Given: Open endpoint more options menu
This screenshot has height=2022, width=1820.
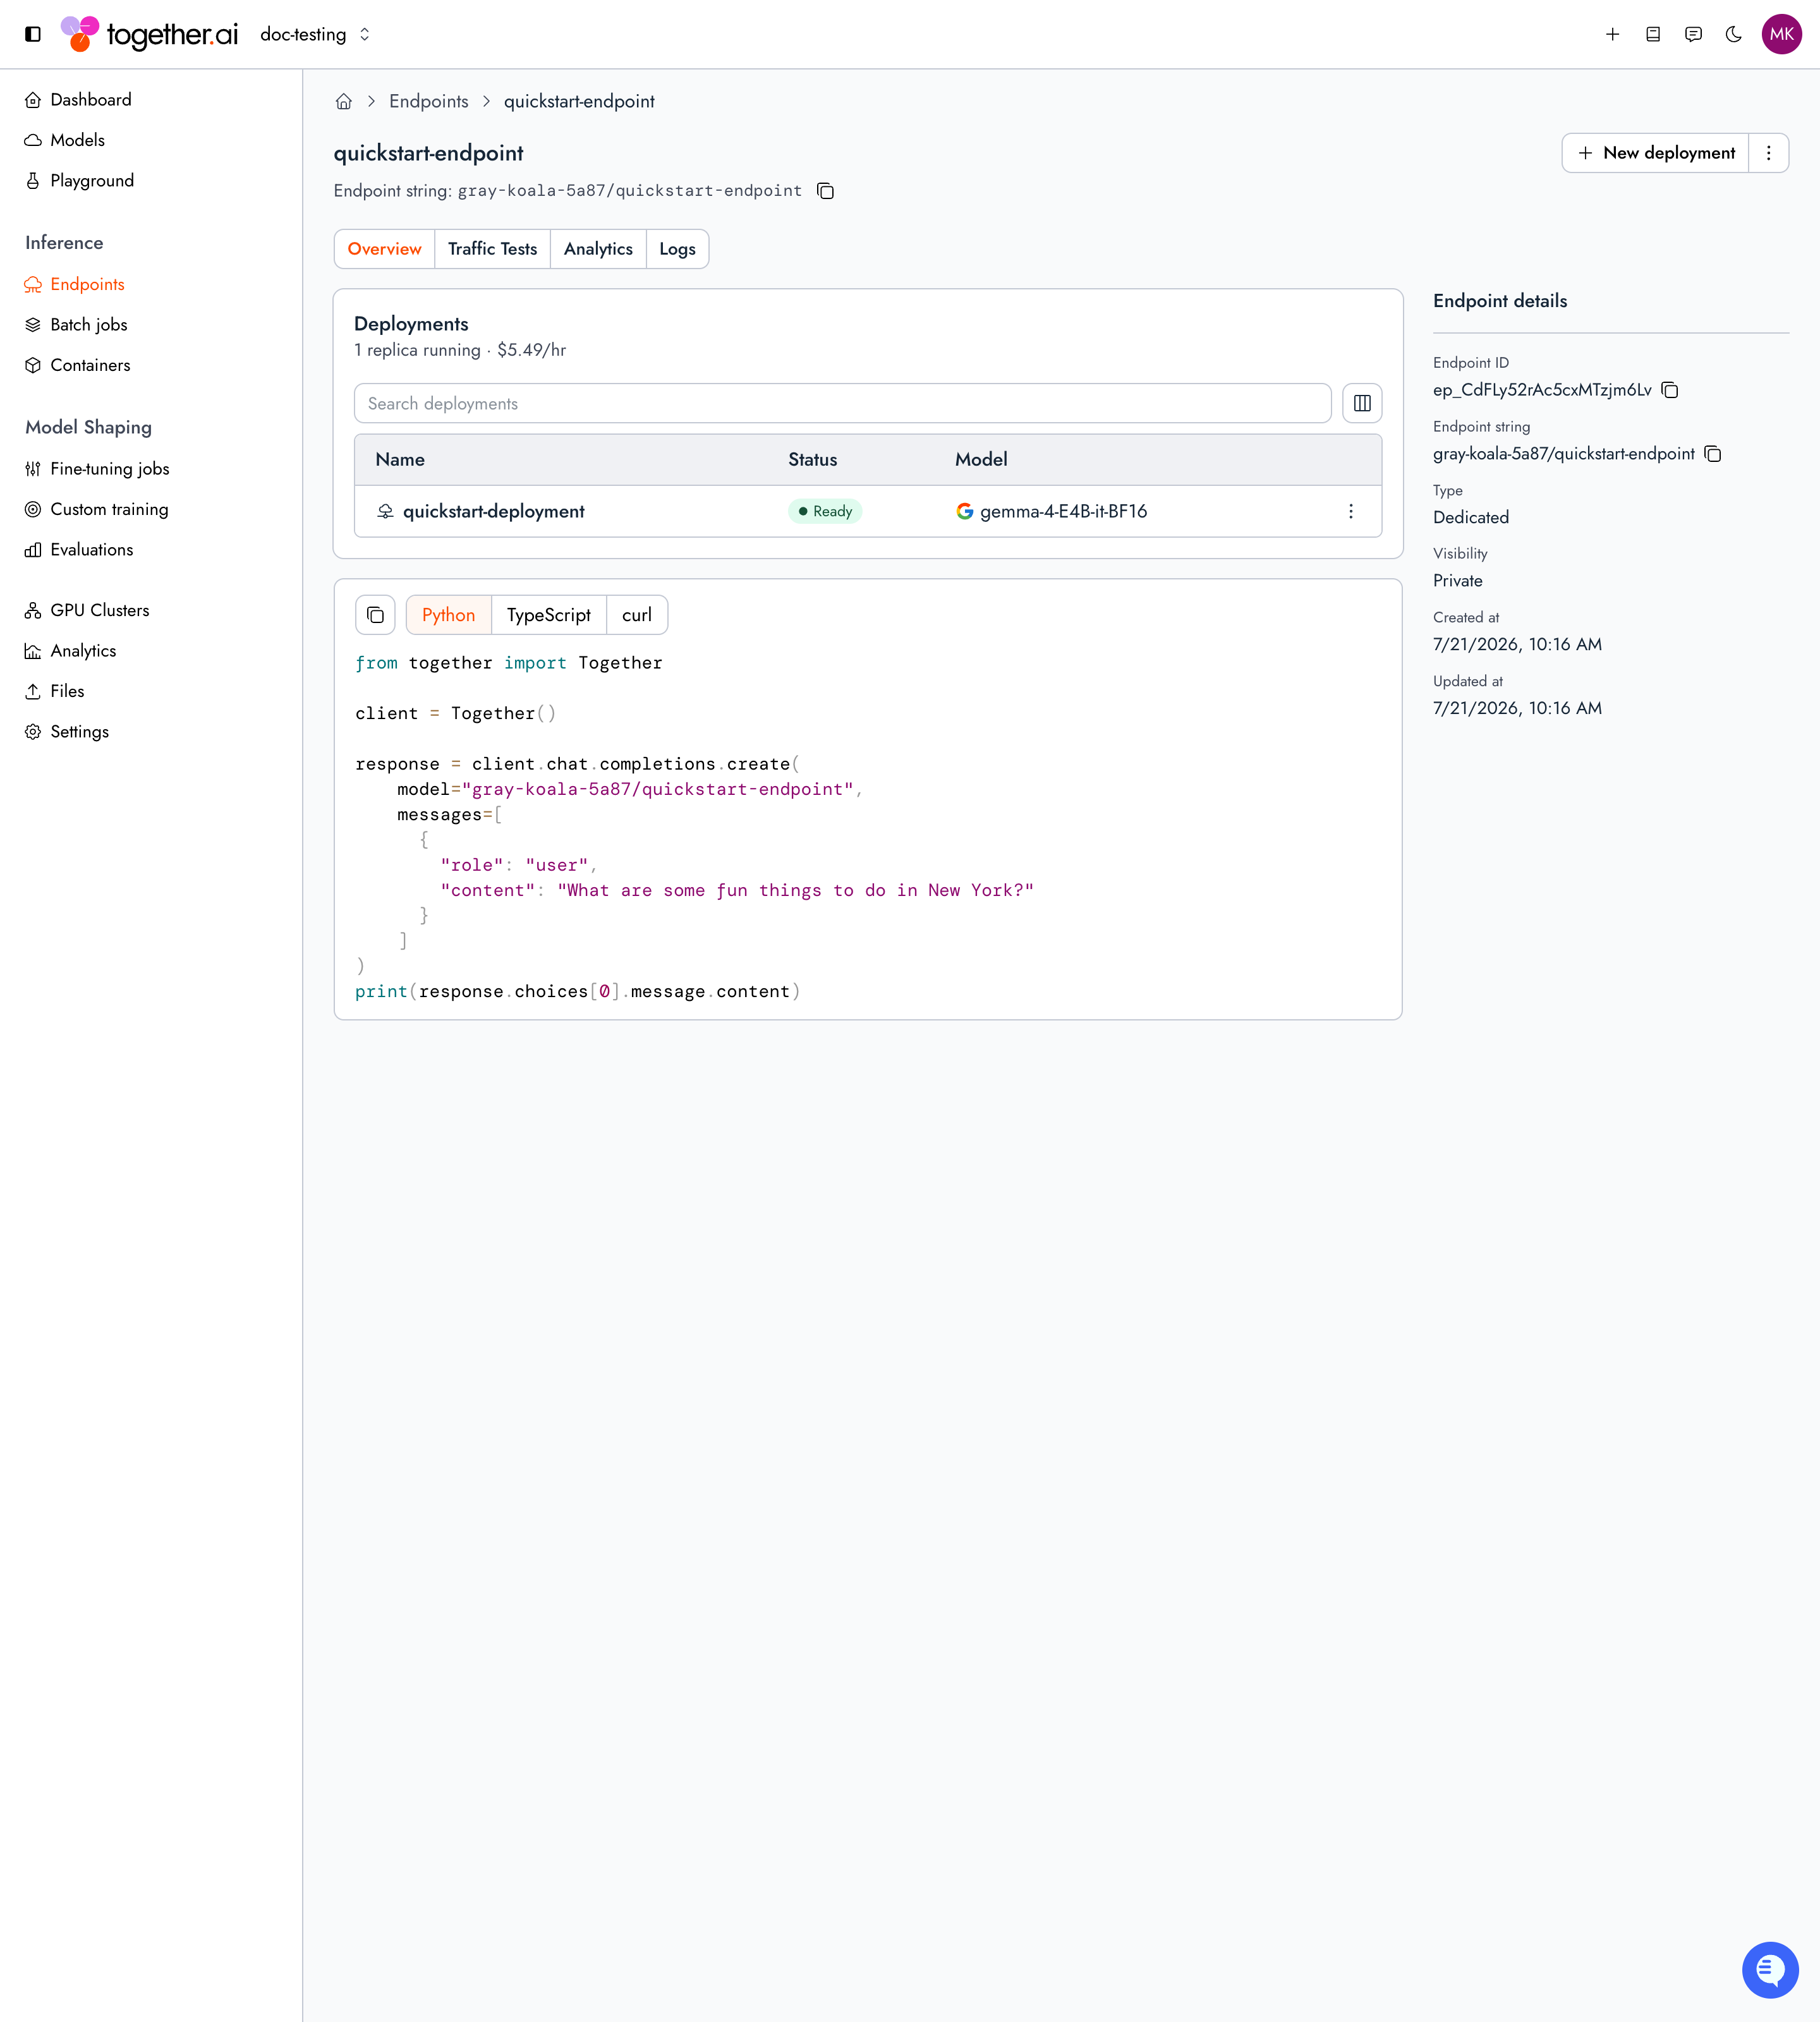Looking at the screenshot, I should [1768, 153].
